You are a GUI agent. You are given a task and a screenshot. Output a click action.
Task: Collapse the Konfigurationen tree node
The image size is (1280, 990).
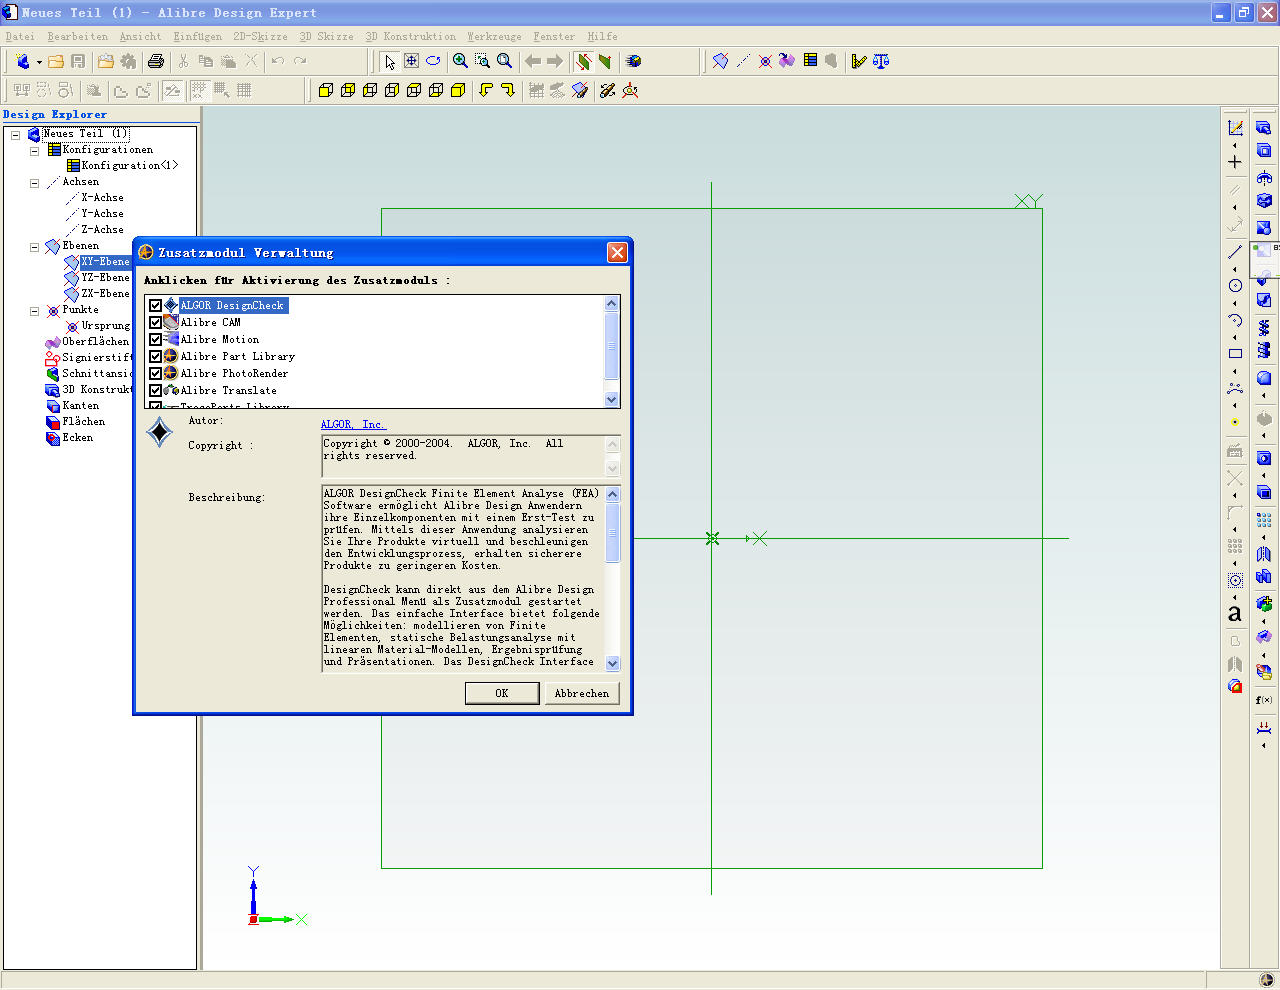[x=34, y=150]
